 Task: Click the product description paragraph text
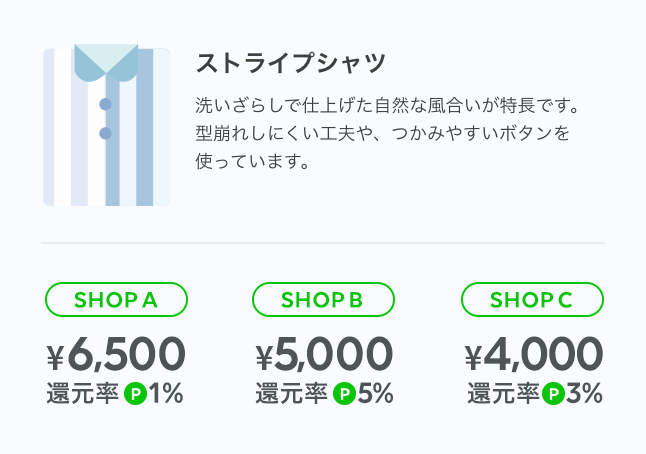click(x=387, y=133)
